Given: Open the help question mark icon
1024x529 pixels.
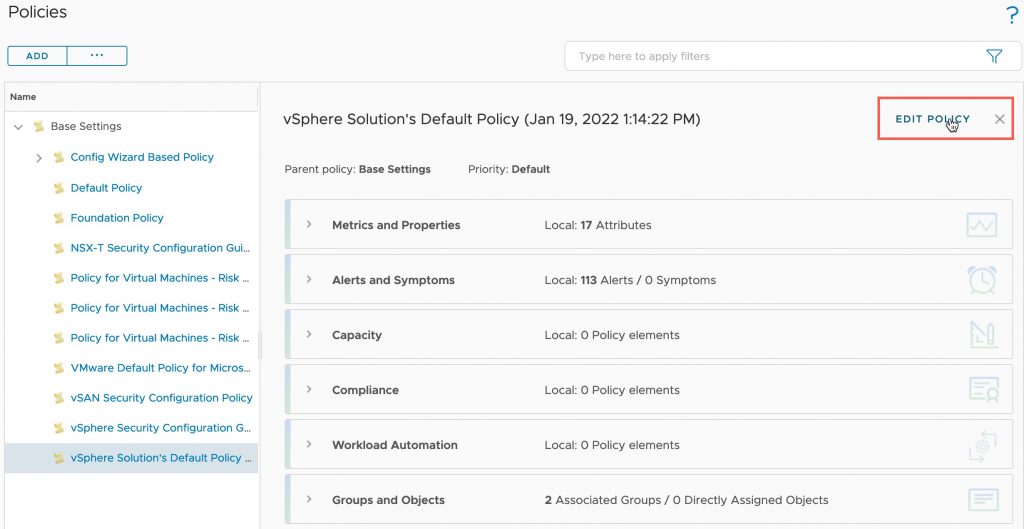Looking at the screenshot, I should pos(1012,15).
